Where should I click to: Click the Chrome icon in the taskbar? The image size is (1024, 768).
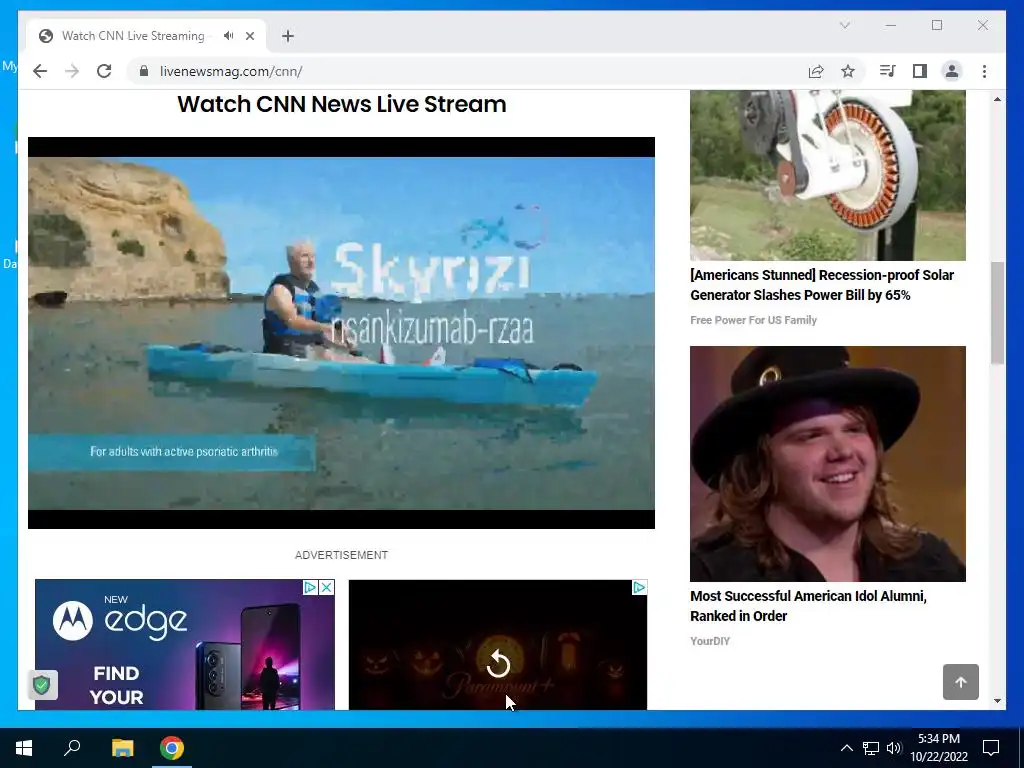click(x=172, y=748)
